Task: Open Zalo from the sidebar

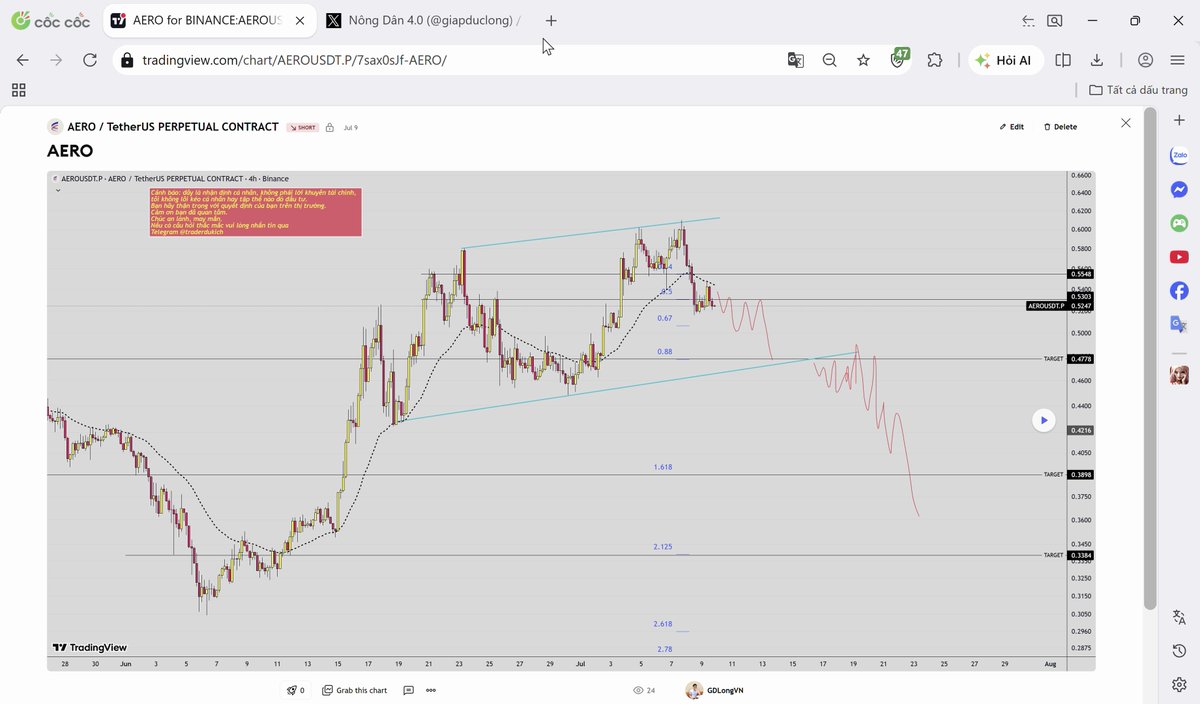Action: (1179, 155)
